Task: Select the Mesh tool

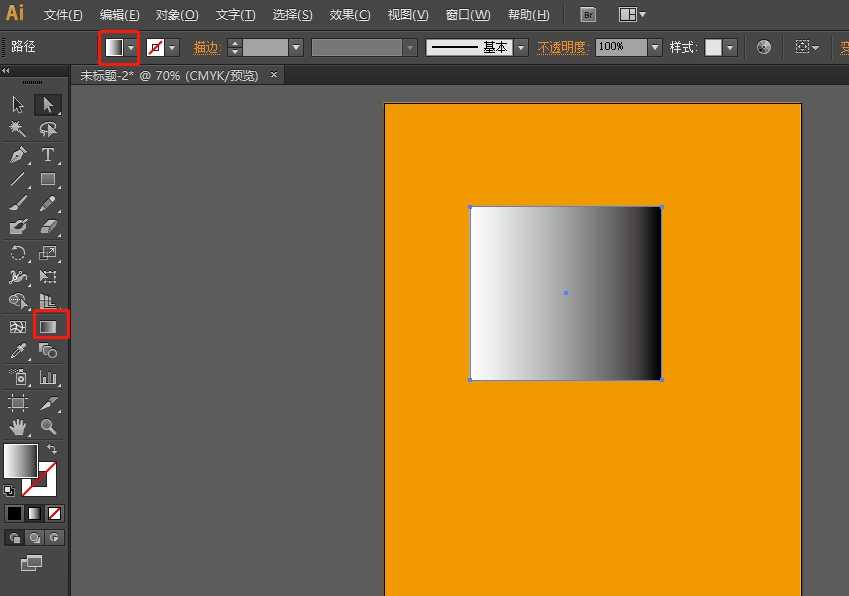Action: click(x=18, y=325)
